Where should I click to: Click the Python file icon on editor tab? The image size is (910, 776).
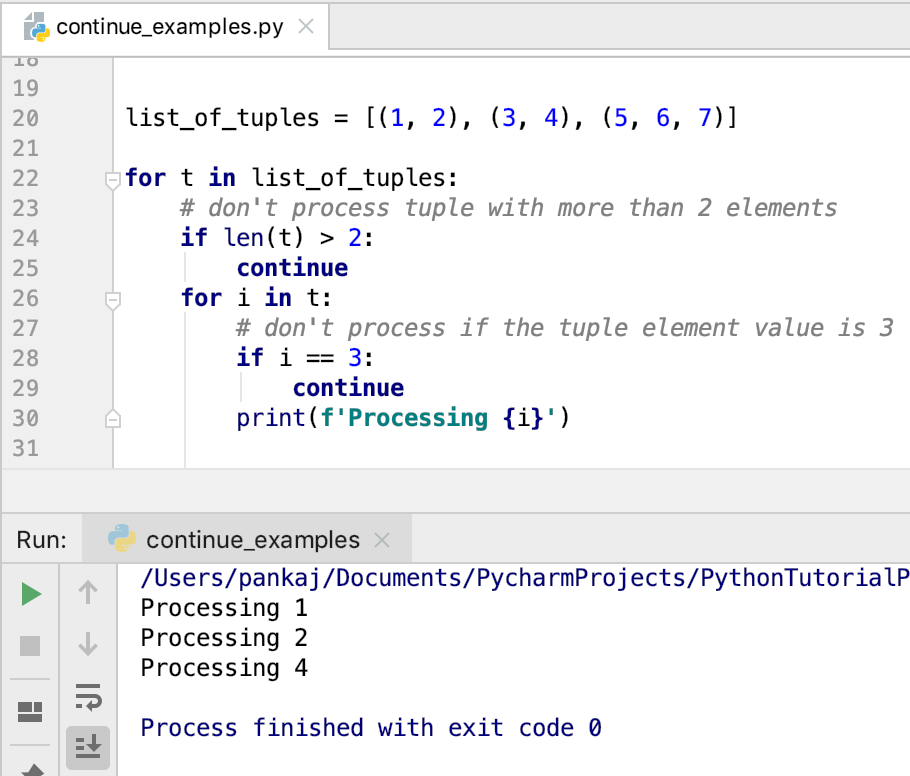point(38,27)
